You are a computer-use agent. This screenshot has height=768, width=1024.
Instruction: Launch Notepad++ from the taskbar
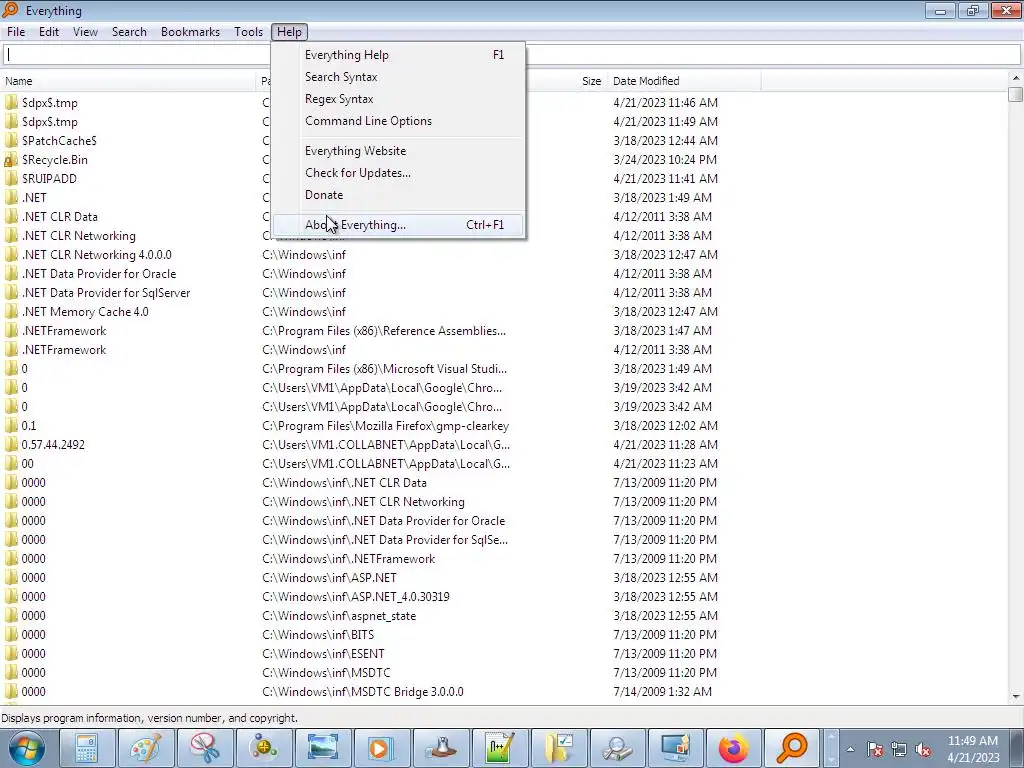click(x=500, y=748)
